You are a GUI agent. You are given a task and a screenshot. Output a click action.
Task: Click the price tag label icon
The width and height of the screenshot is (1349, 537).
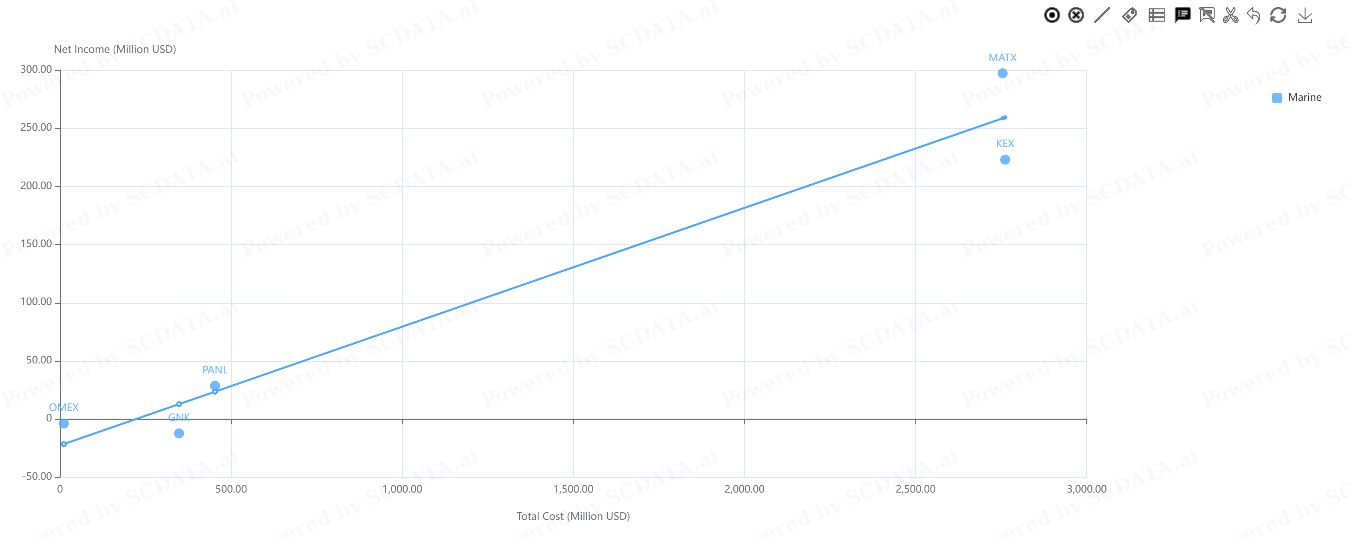(x=1130, y=15)
